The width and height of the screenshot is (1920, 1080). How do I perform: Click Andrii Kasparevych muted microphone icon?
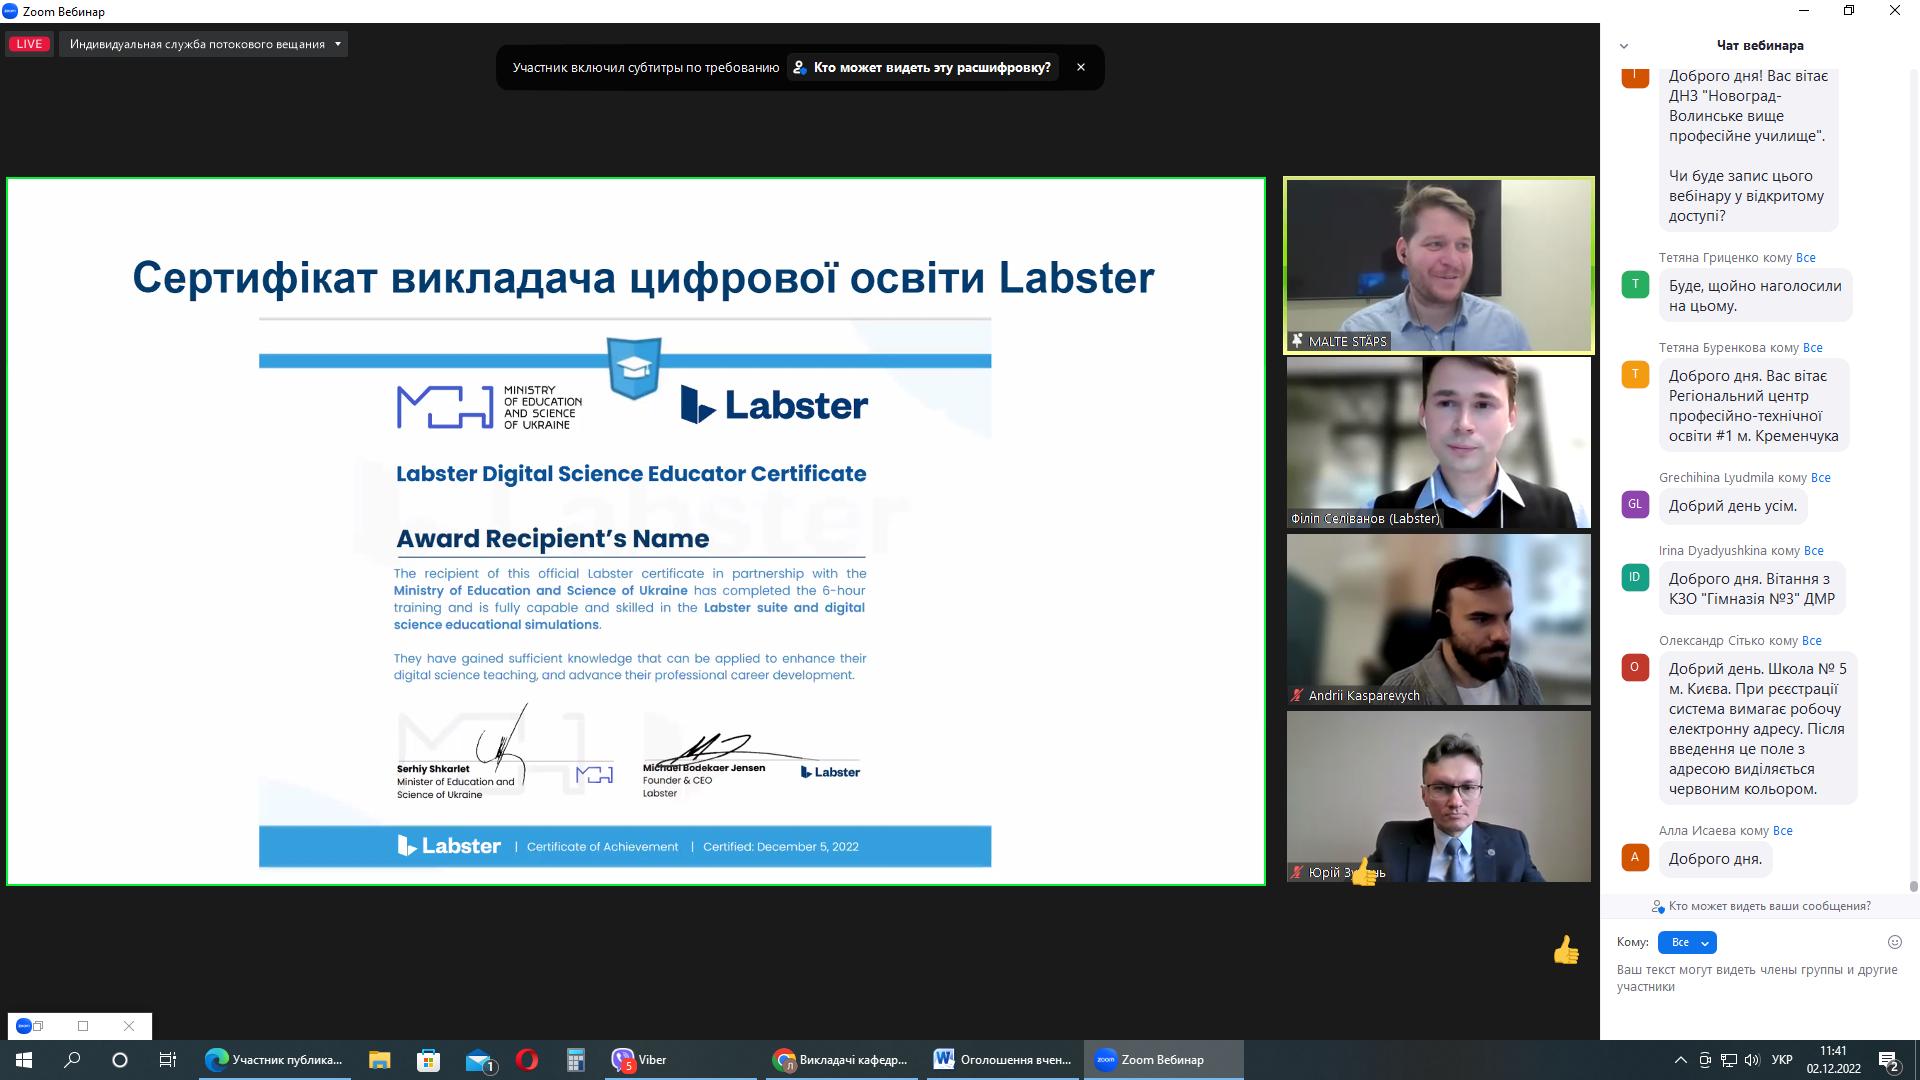(1297, 695)
